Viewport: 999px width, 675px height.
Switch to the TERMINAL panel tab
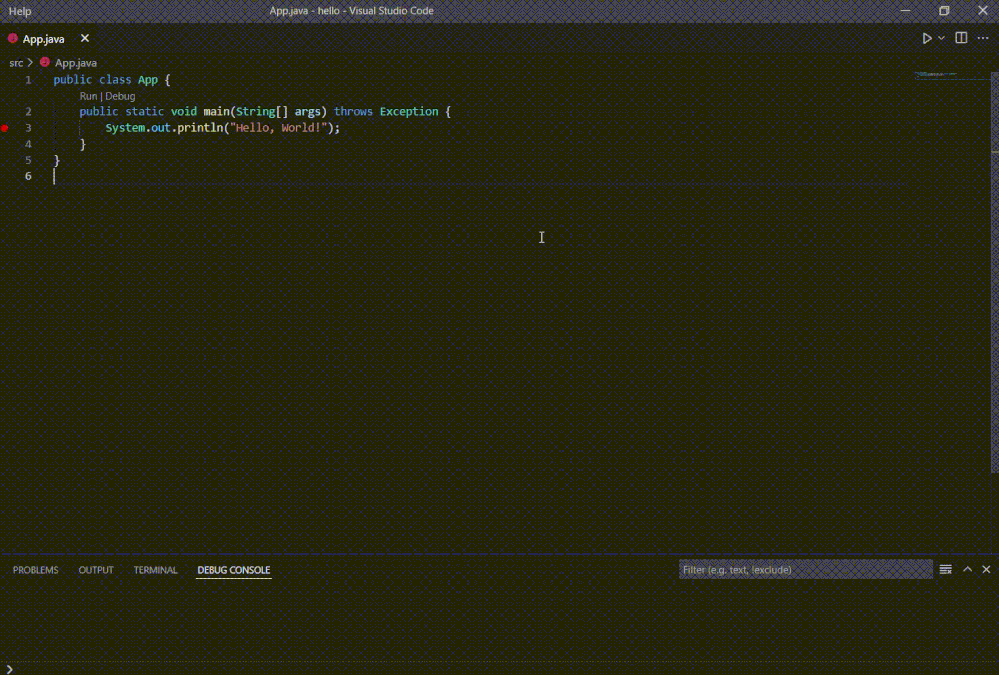tap(155, 570)
